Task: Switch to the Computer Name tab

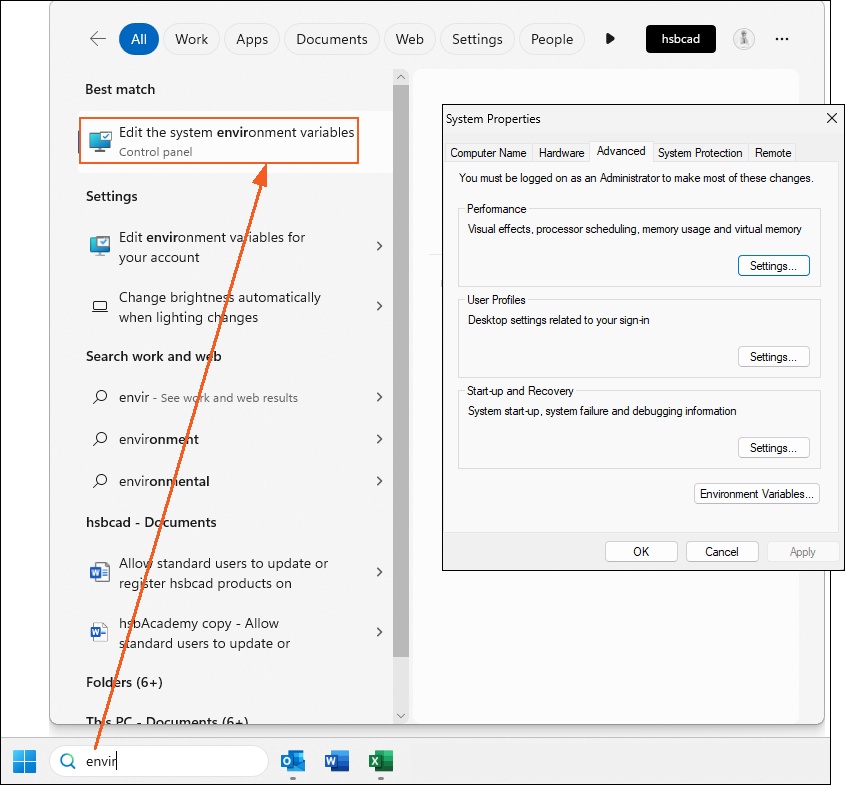Action: 488,153
